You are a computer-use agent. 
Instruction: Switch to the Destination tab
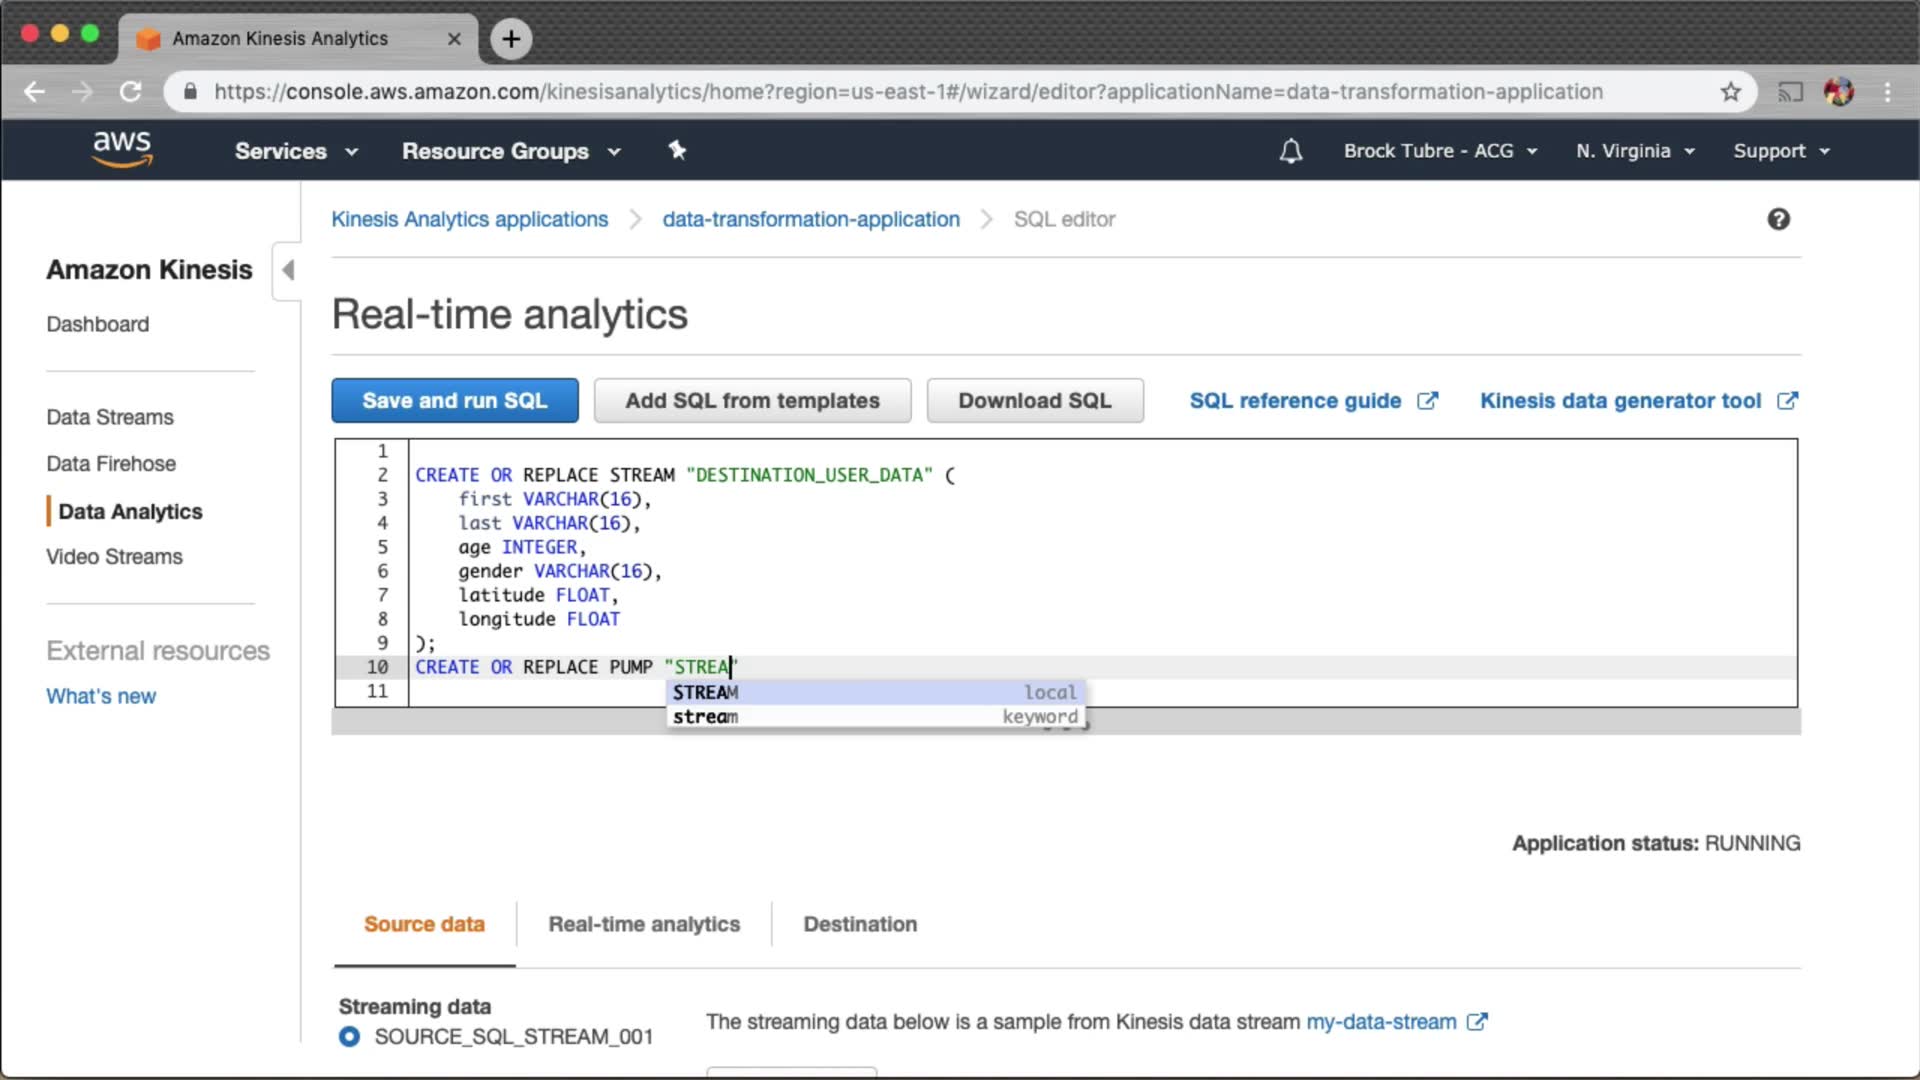click(x=860, y=924)
